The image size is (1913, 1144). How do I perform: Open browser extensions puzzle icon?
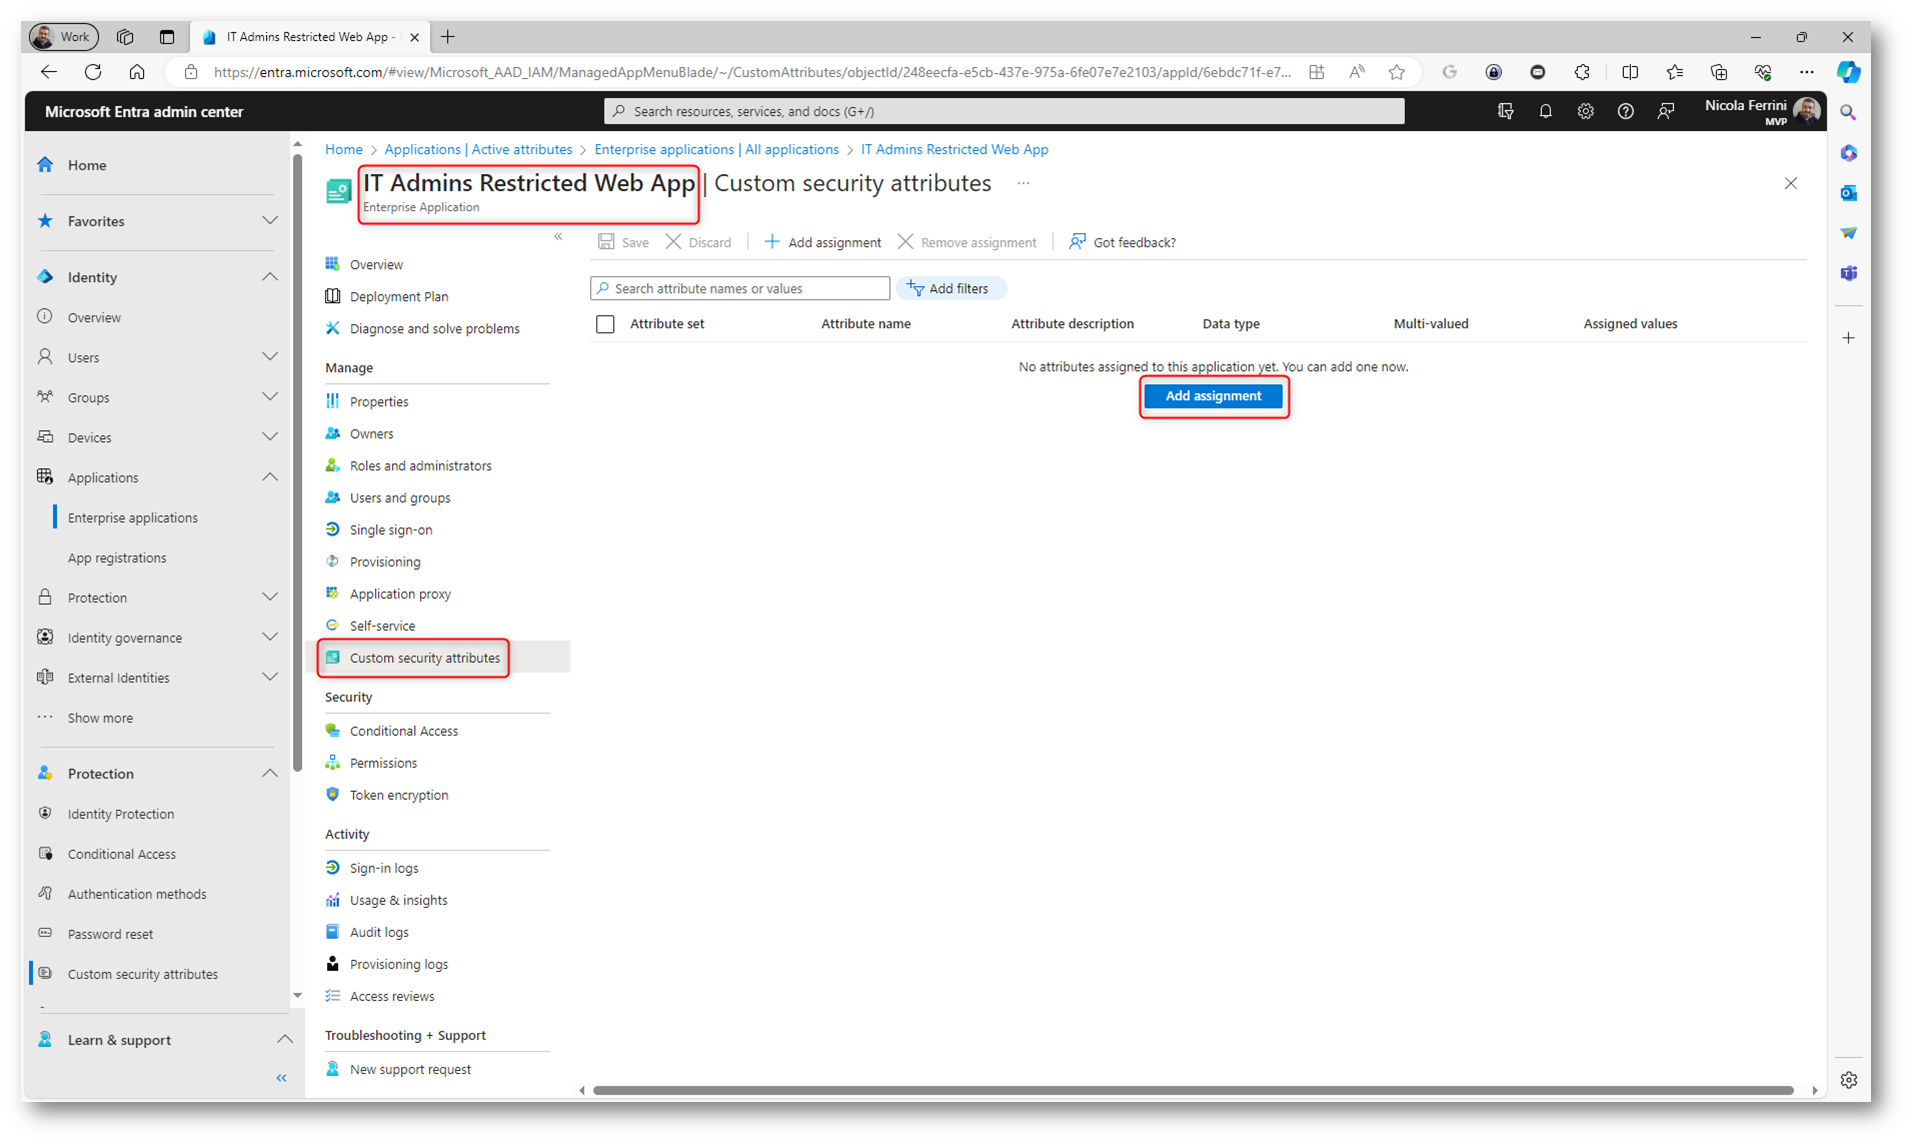point(1581,71)
